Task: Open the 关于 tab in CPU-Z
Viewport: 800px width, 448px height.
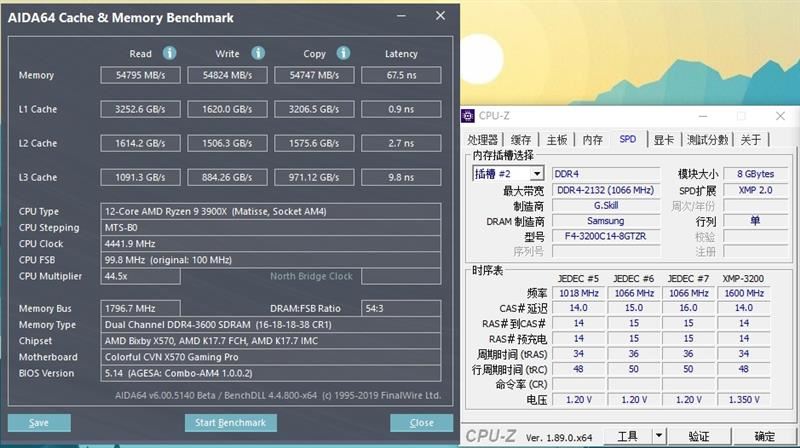Action: [x=751, y=140]
